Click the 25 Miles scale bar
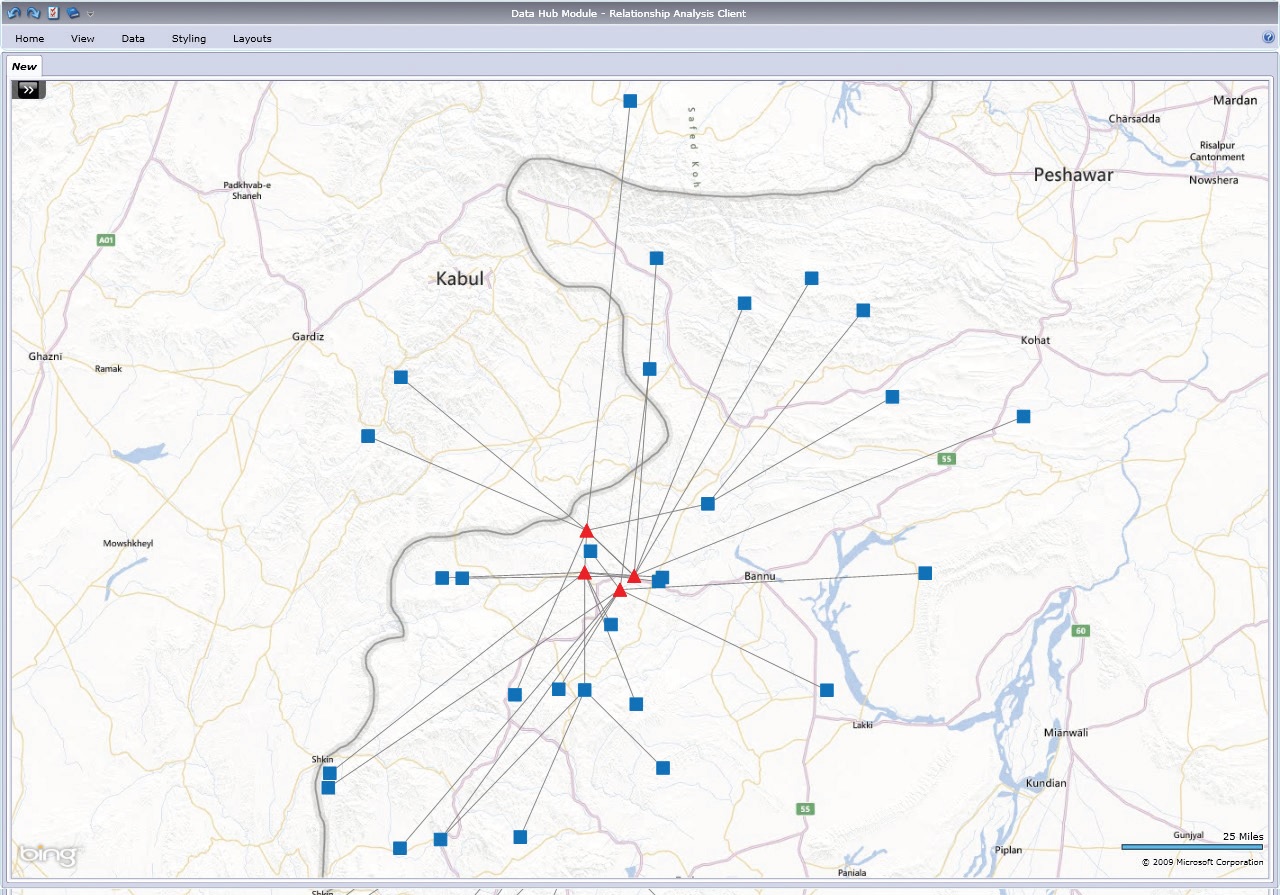Image resolution: width=1280 pixels, height=895 pixels. (x=1191, y=847)
